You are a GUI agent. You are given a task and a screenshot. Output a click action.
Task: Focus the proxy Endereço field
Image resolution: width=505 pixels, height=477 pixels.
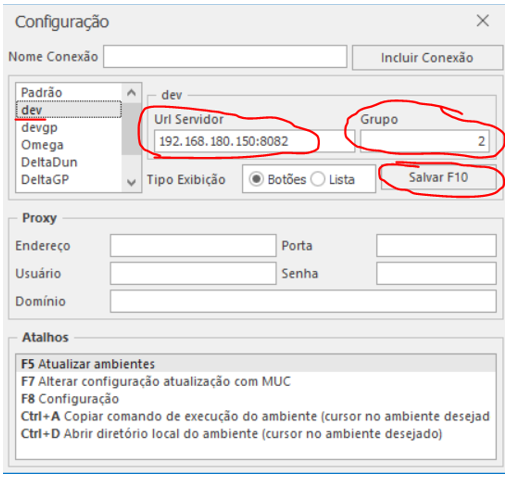pos(193,246)
